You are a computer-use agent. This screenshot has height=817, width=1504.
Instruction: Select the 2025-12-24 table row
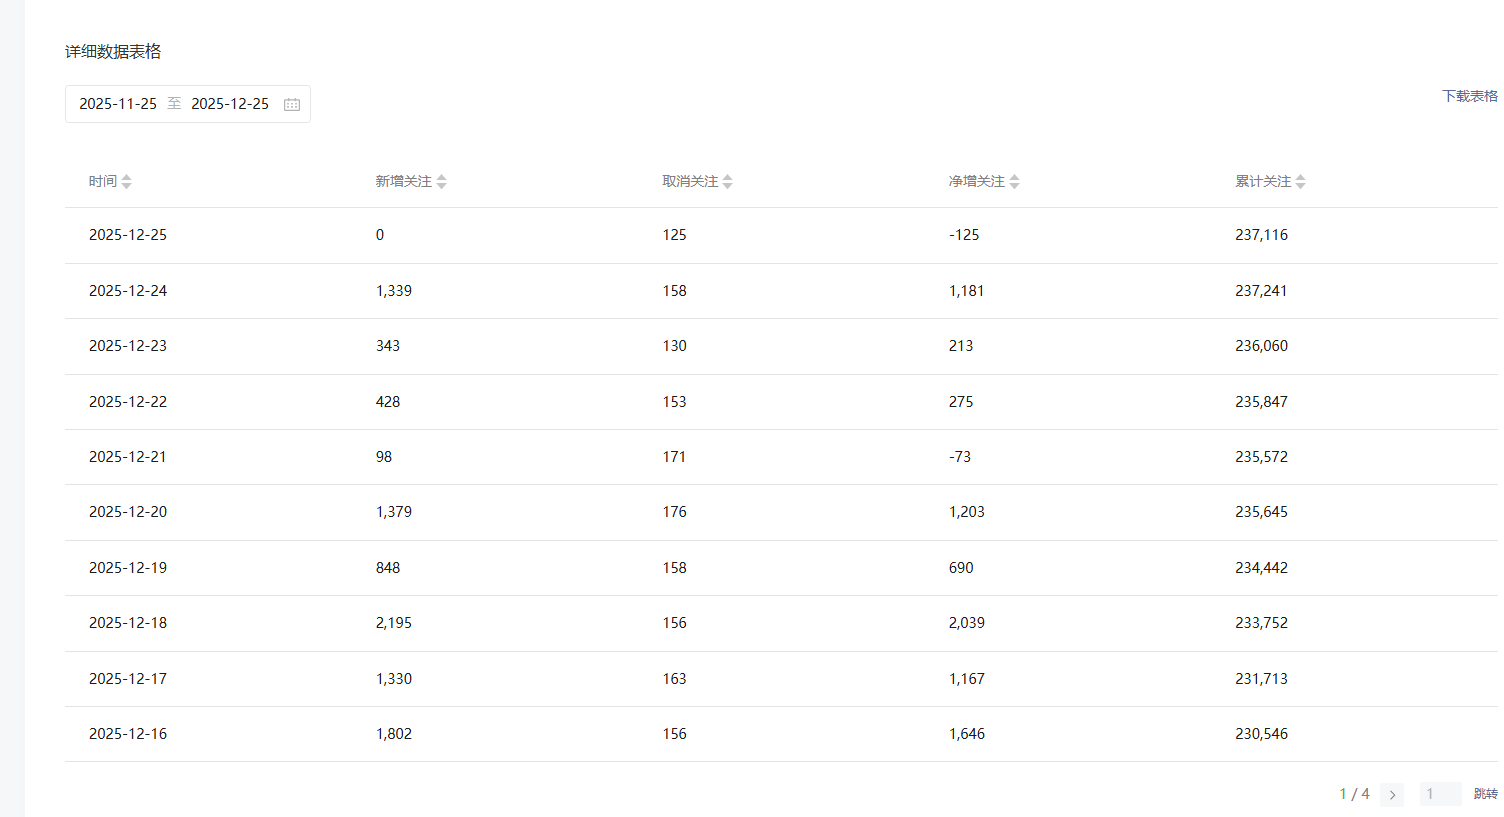click(x=780, y=291)
